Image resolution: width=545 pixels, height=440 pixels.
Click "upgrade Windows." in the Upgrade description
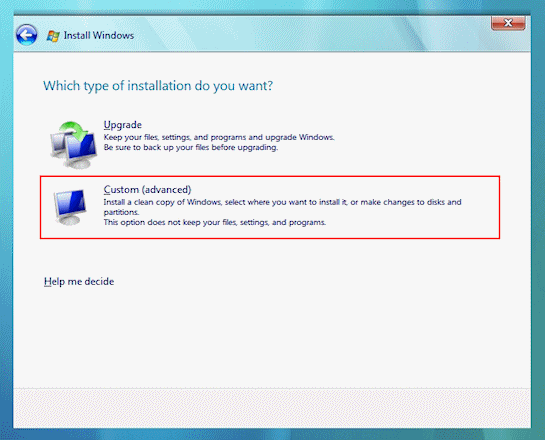point(300,137)
